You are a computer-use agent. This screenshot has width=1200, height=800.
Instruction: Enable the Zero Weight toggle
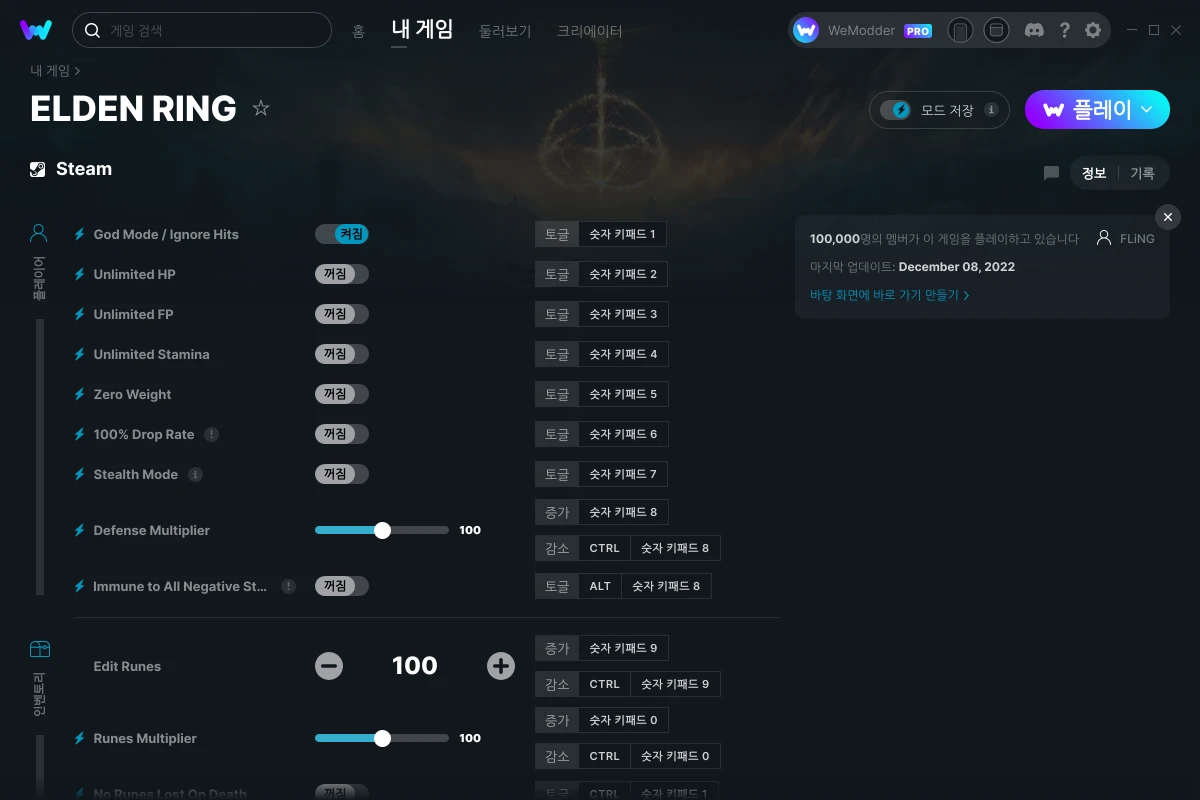342,394
